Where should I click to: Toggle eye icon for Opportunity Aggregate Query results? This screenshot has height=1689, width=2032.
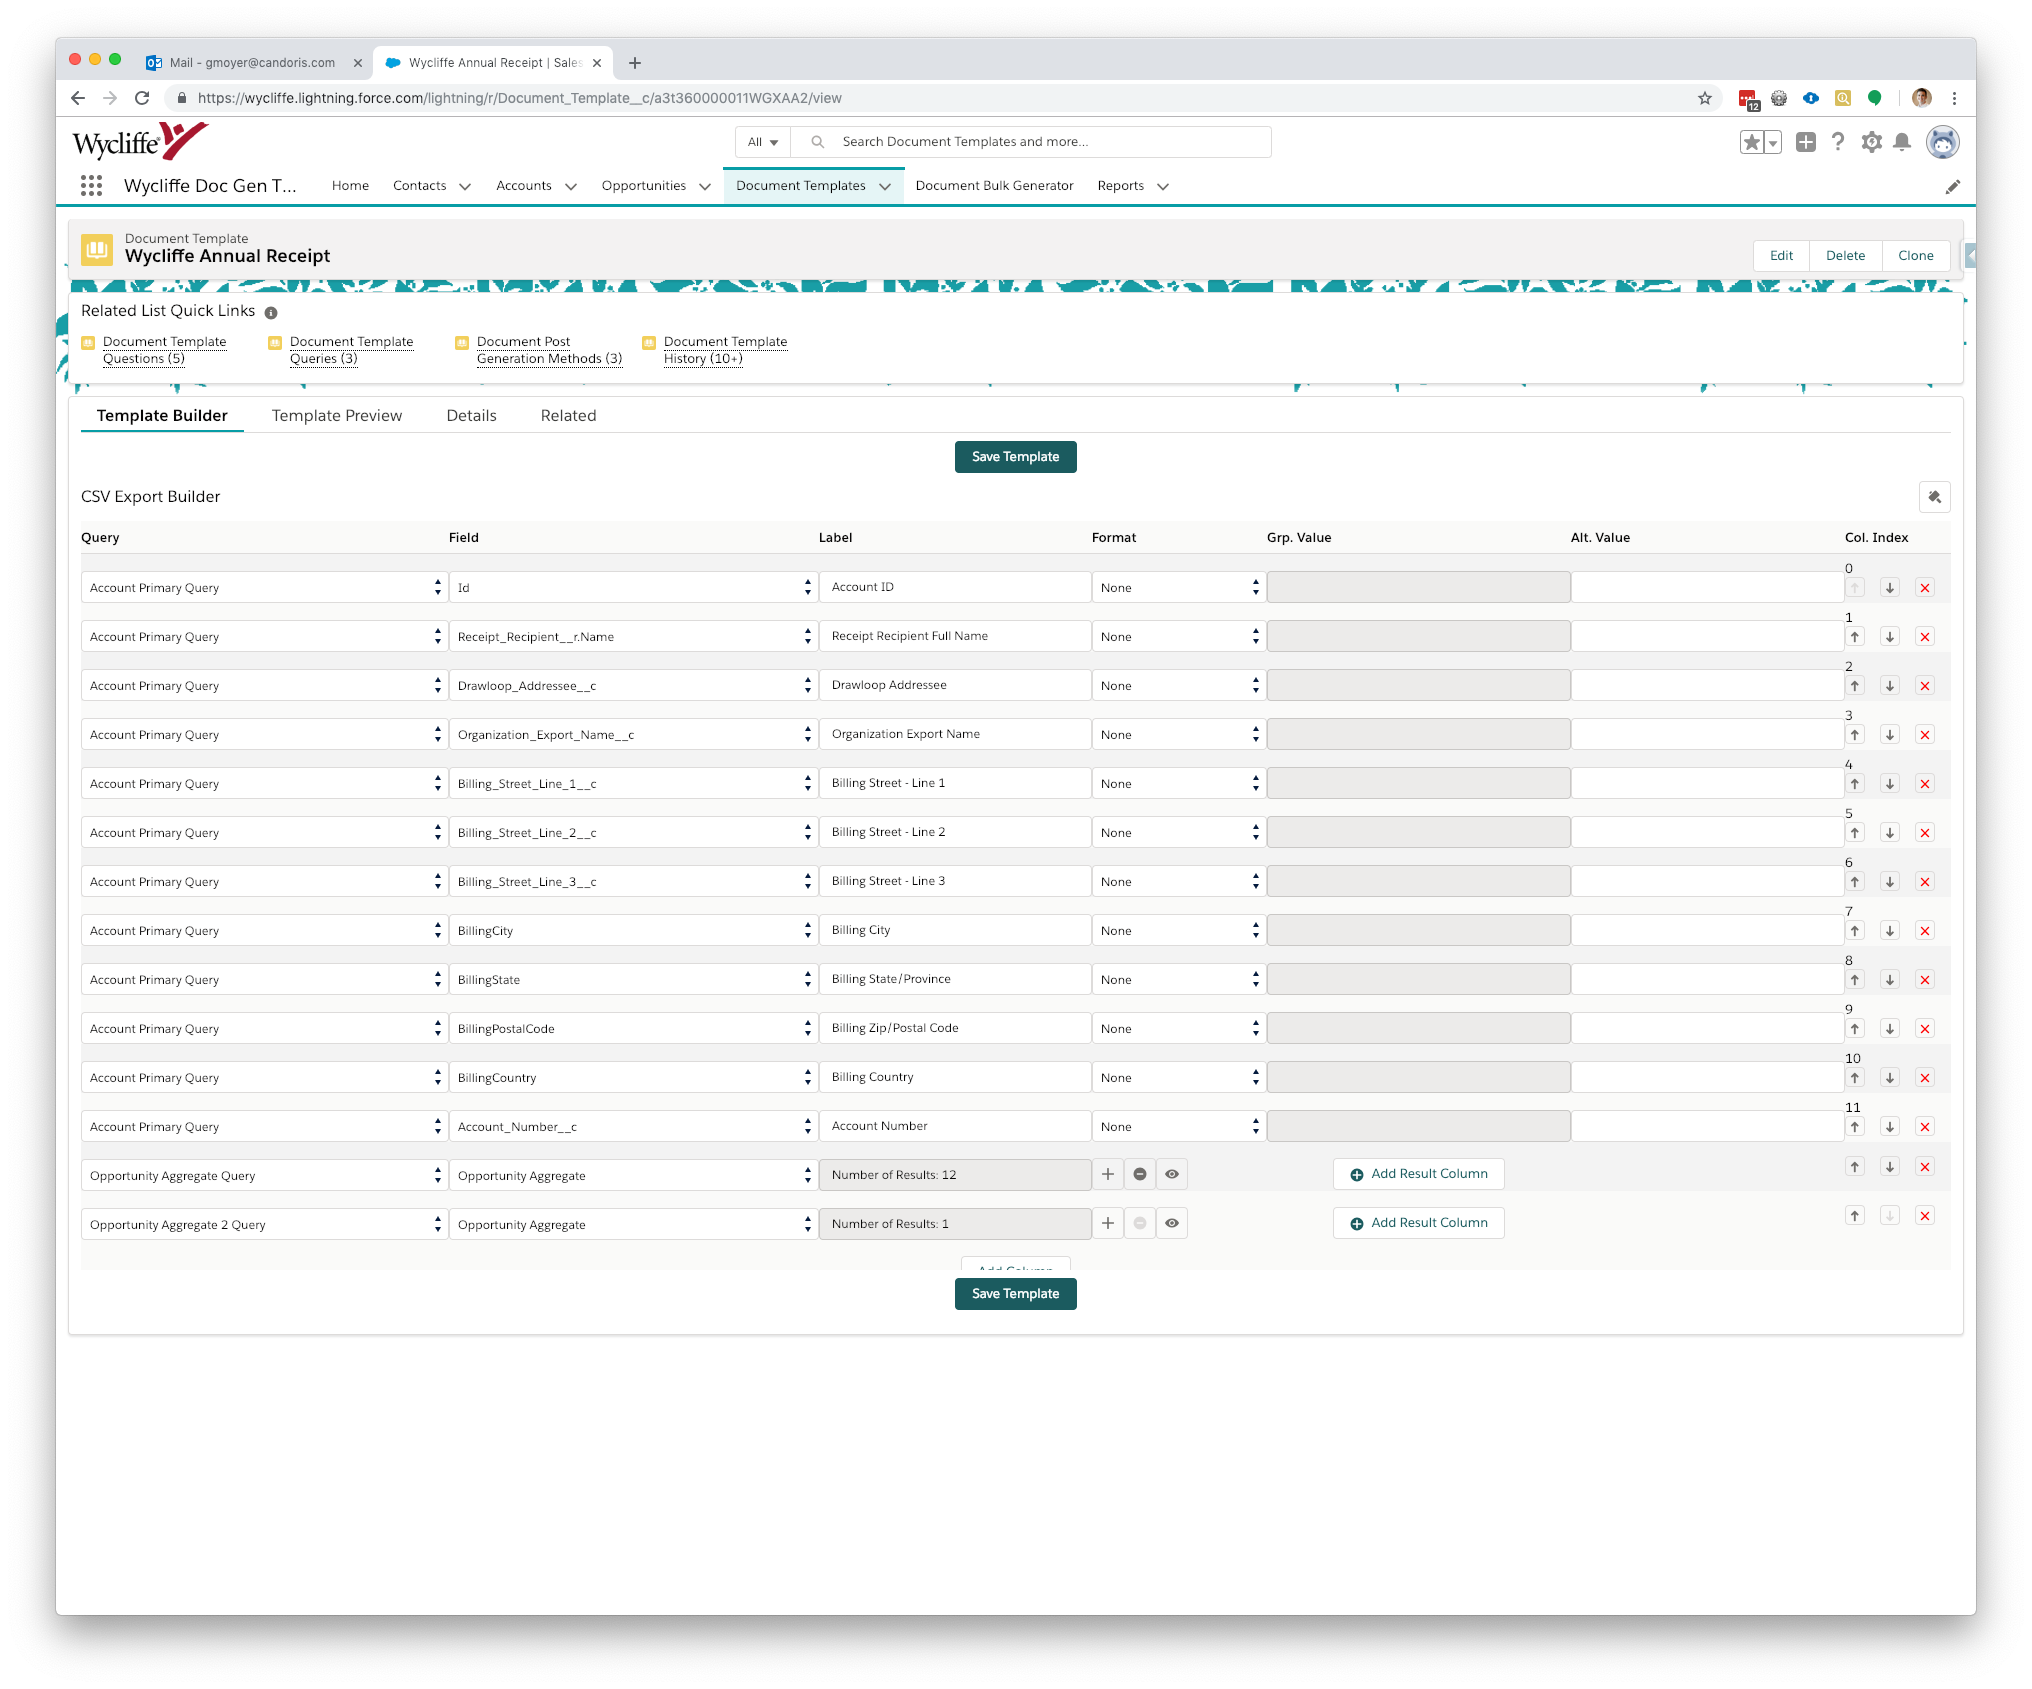point(1172,1175)
